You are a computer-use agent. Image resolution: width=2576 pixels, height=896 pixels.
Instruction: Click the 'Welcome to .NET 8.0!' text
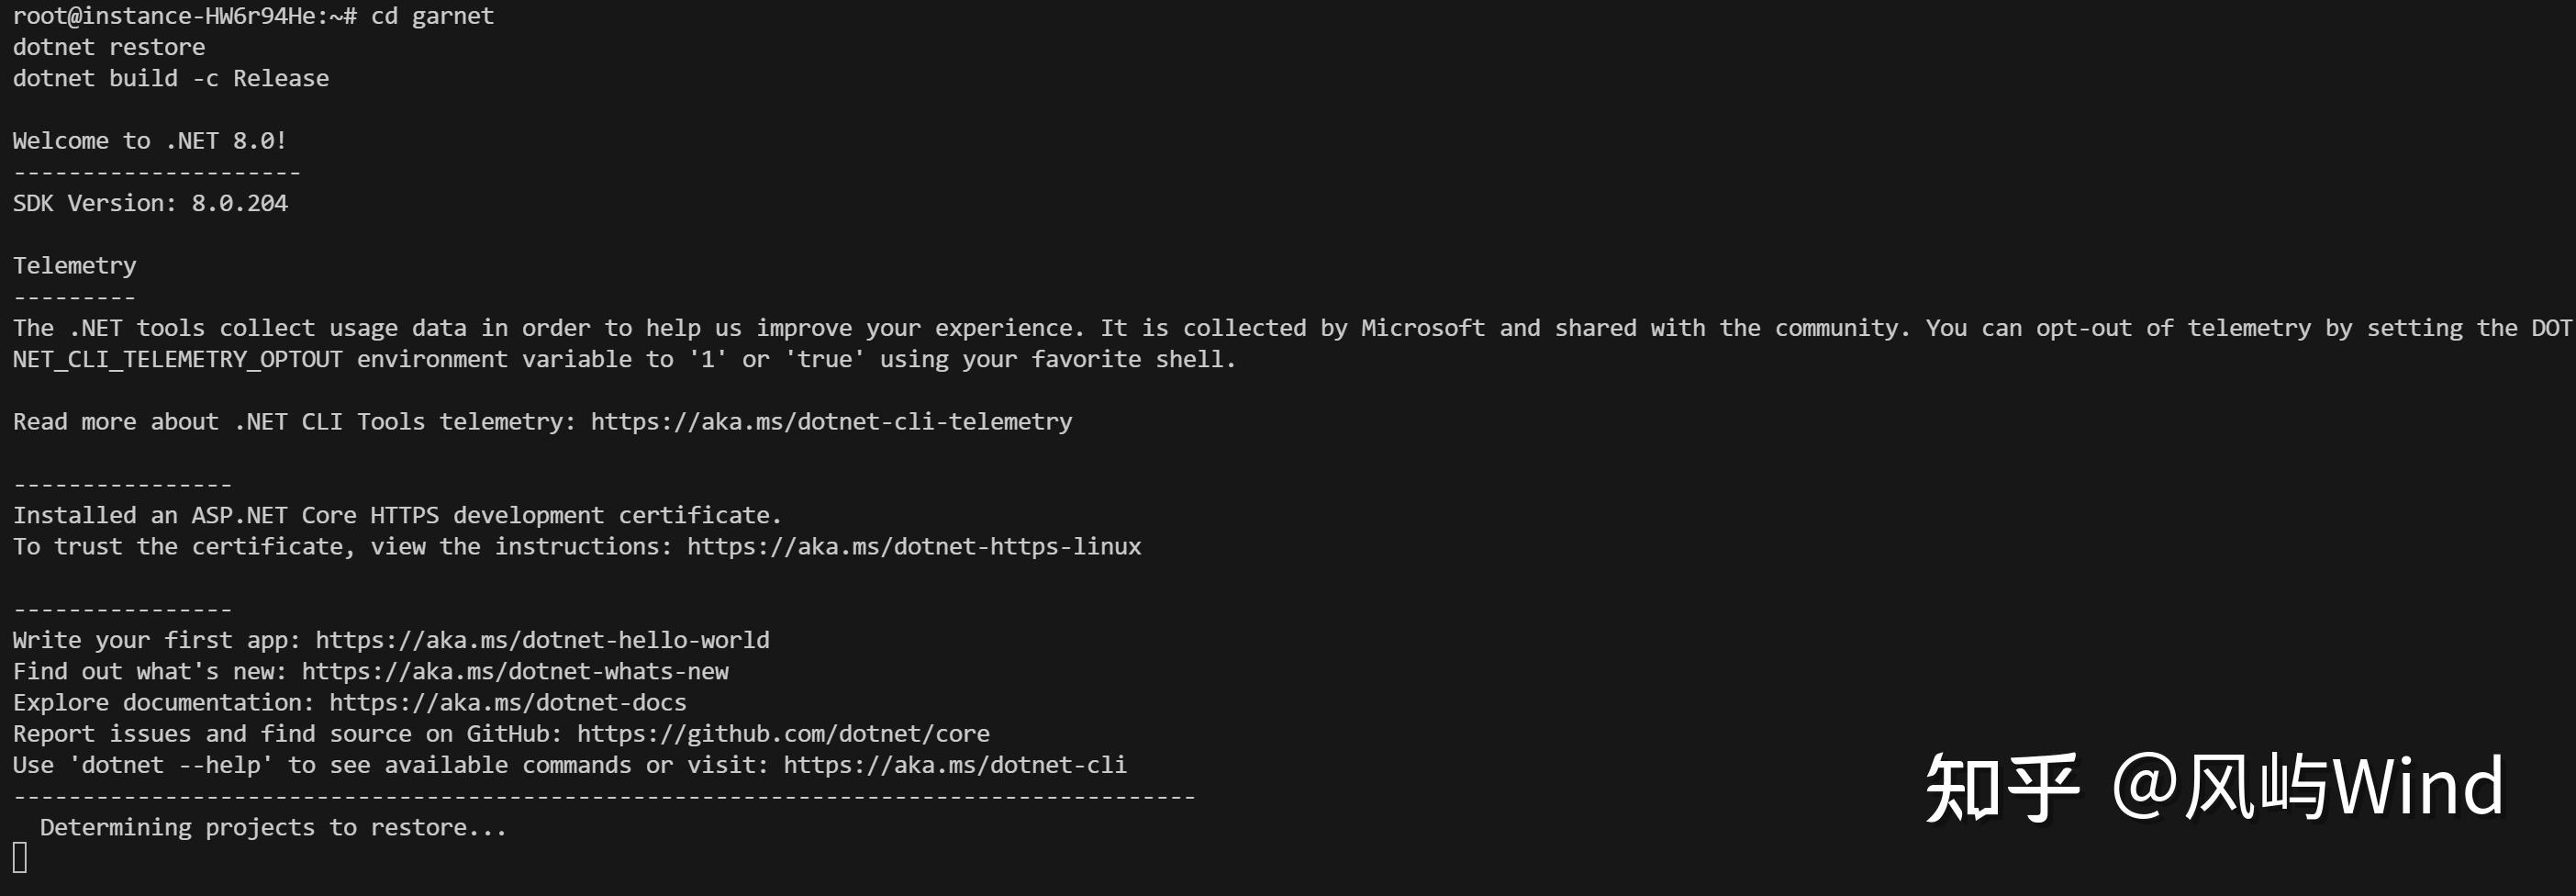click(x=150, y=141)
